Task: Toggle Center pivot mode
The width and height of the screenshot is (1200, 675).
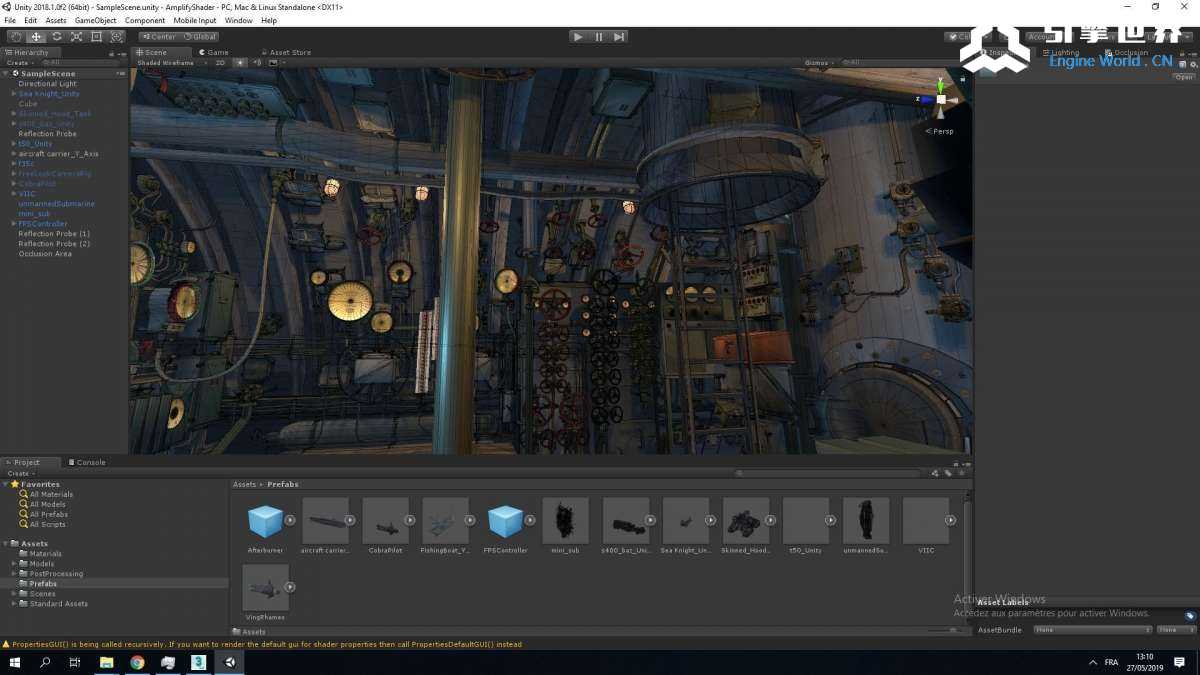Action: (158, 37)
